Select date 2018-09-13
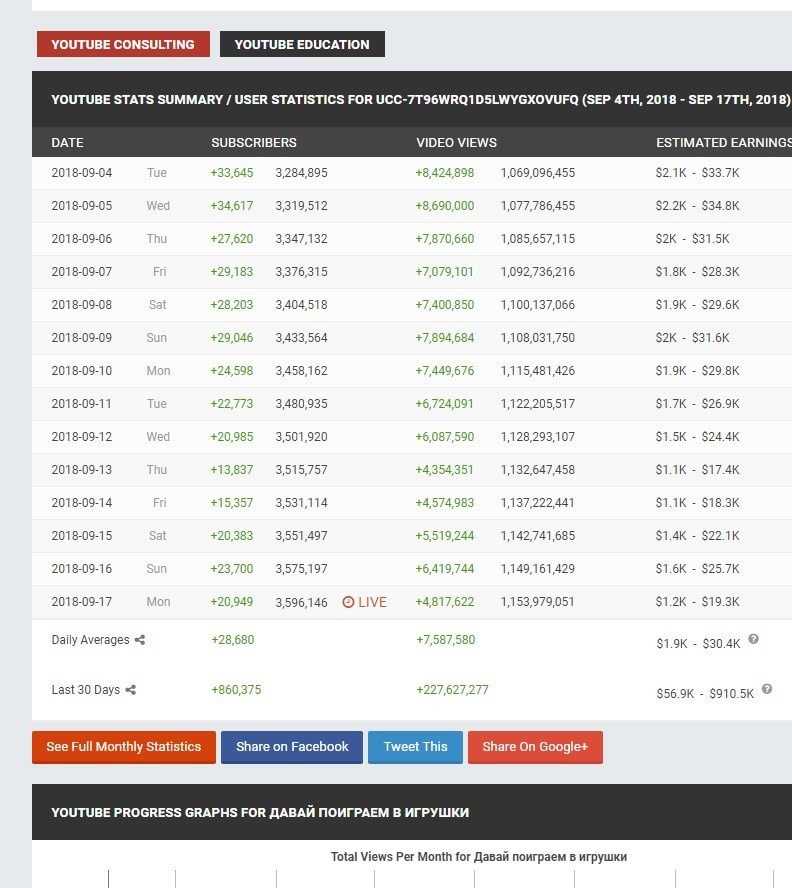 [82, 469]
